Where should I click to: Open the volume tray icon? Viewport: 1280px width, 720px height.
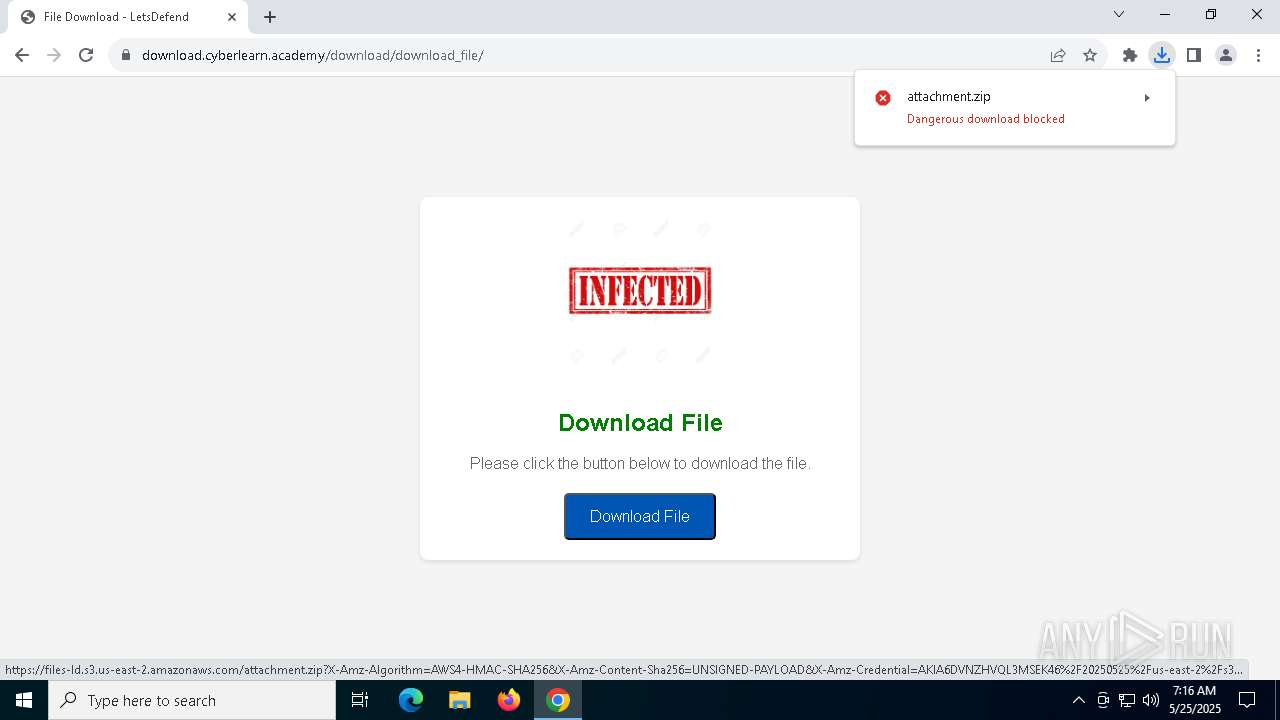click(1151, 700)
